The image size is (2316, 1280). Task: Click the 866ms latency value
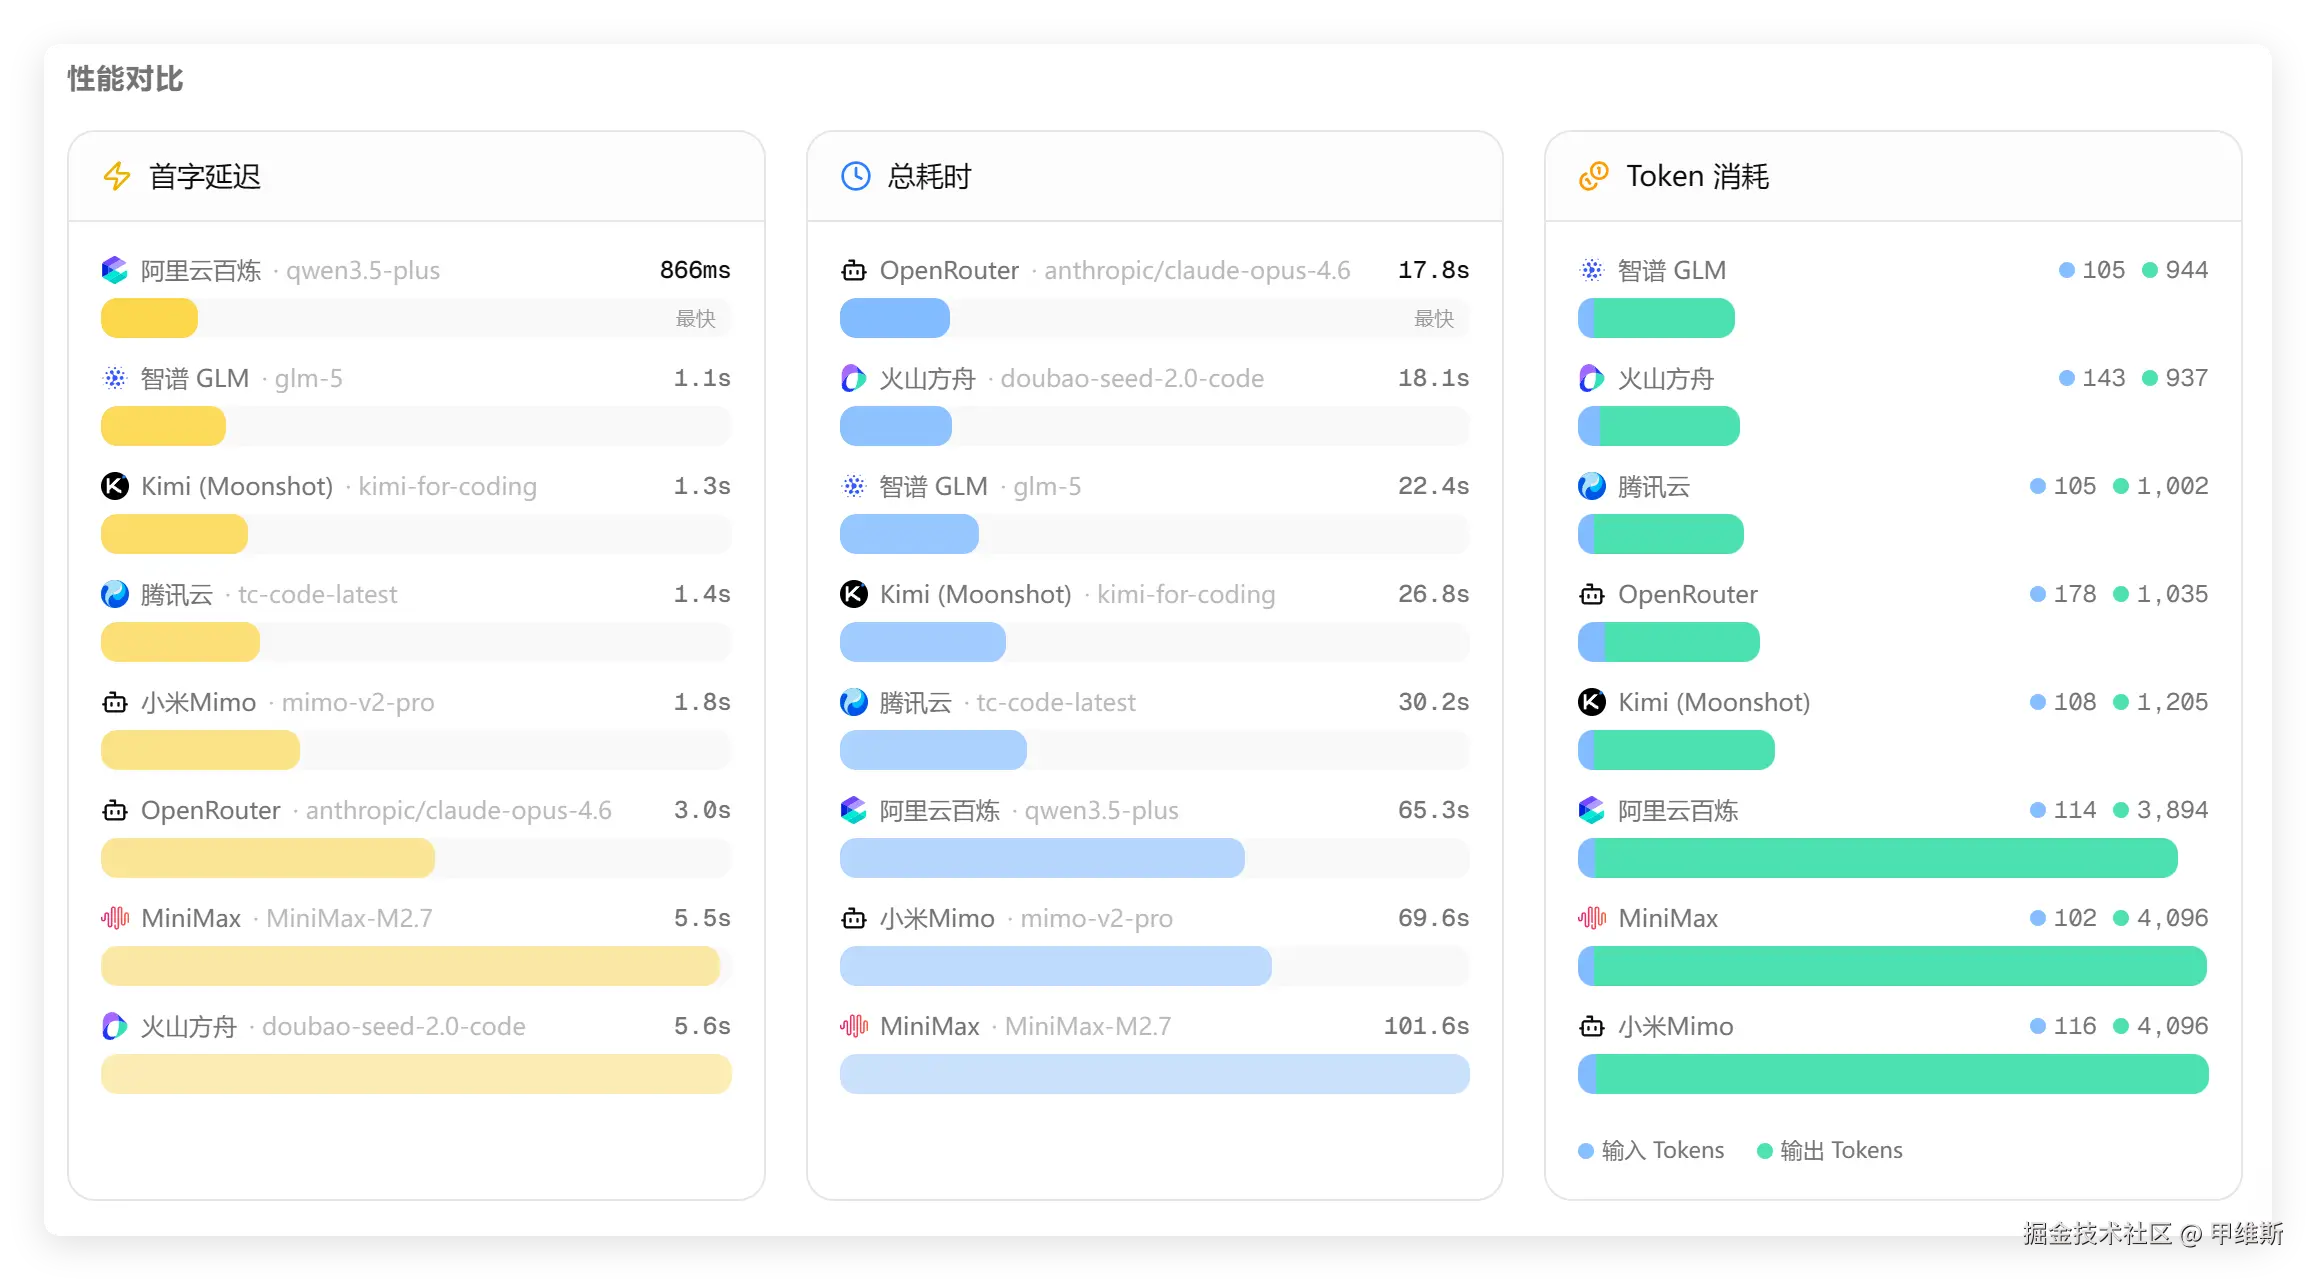[x=695, y=270]
